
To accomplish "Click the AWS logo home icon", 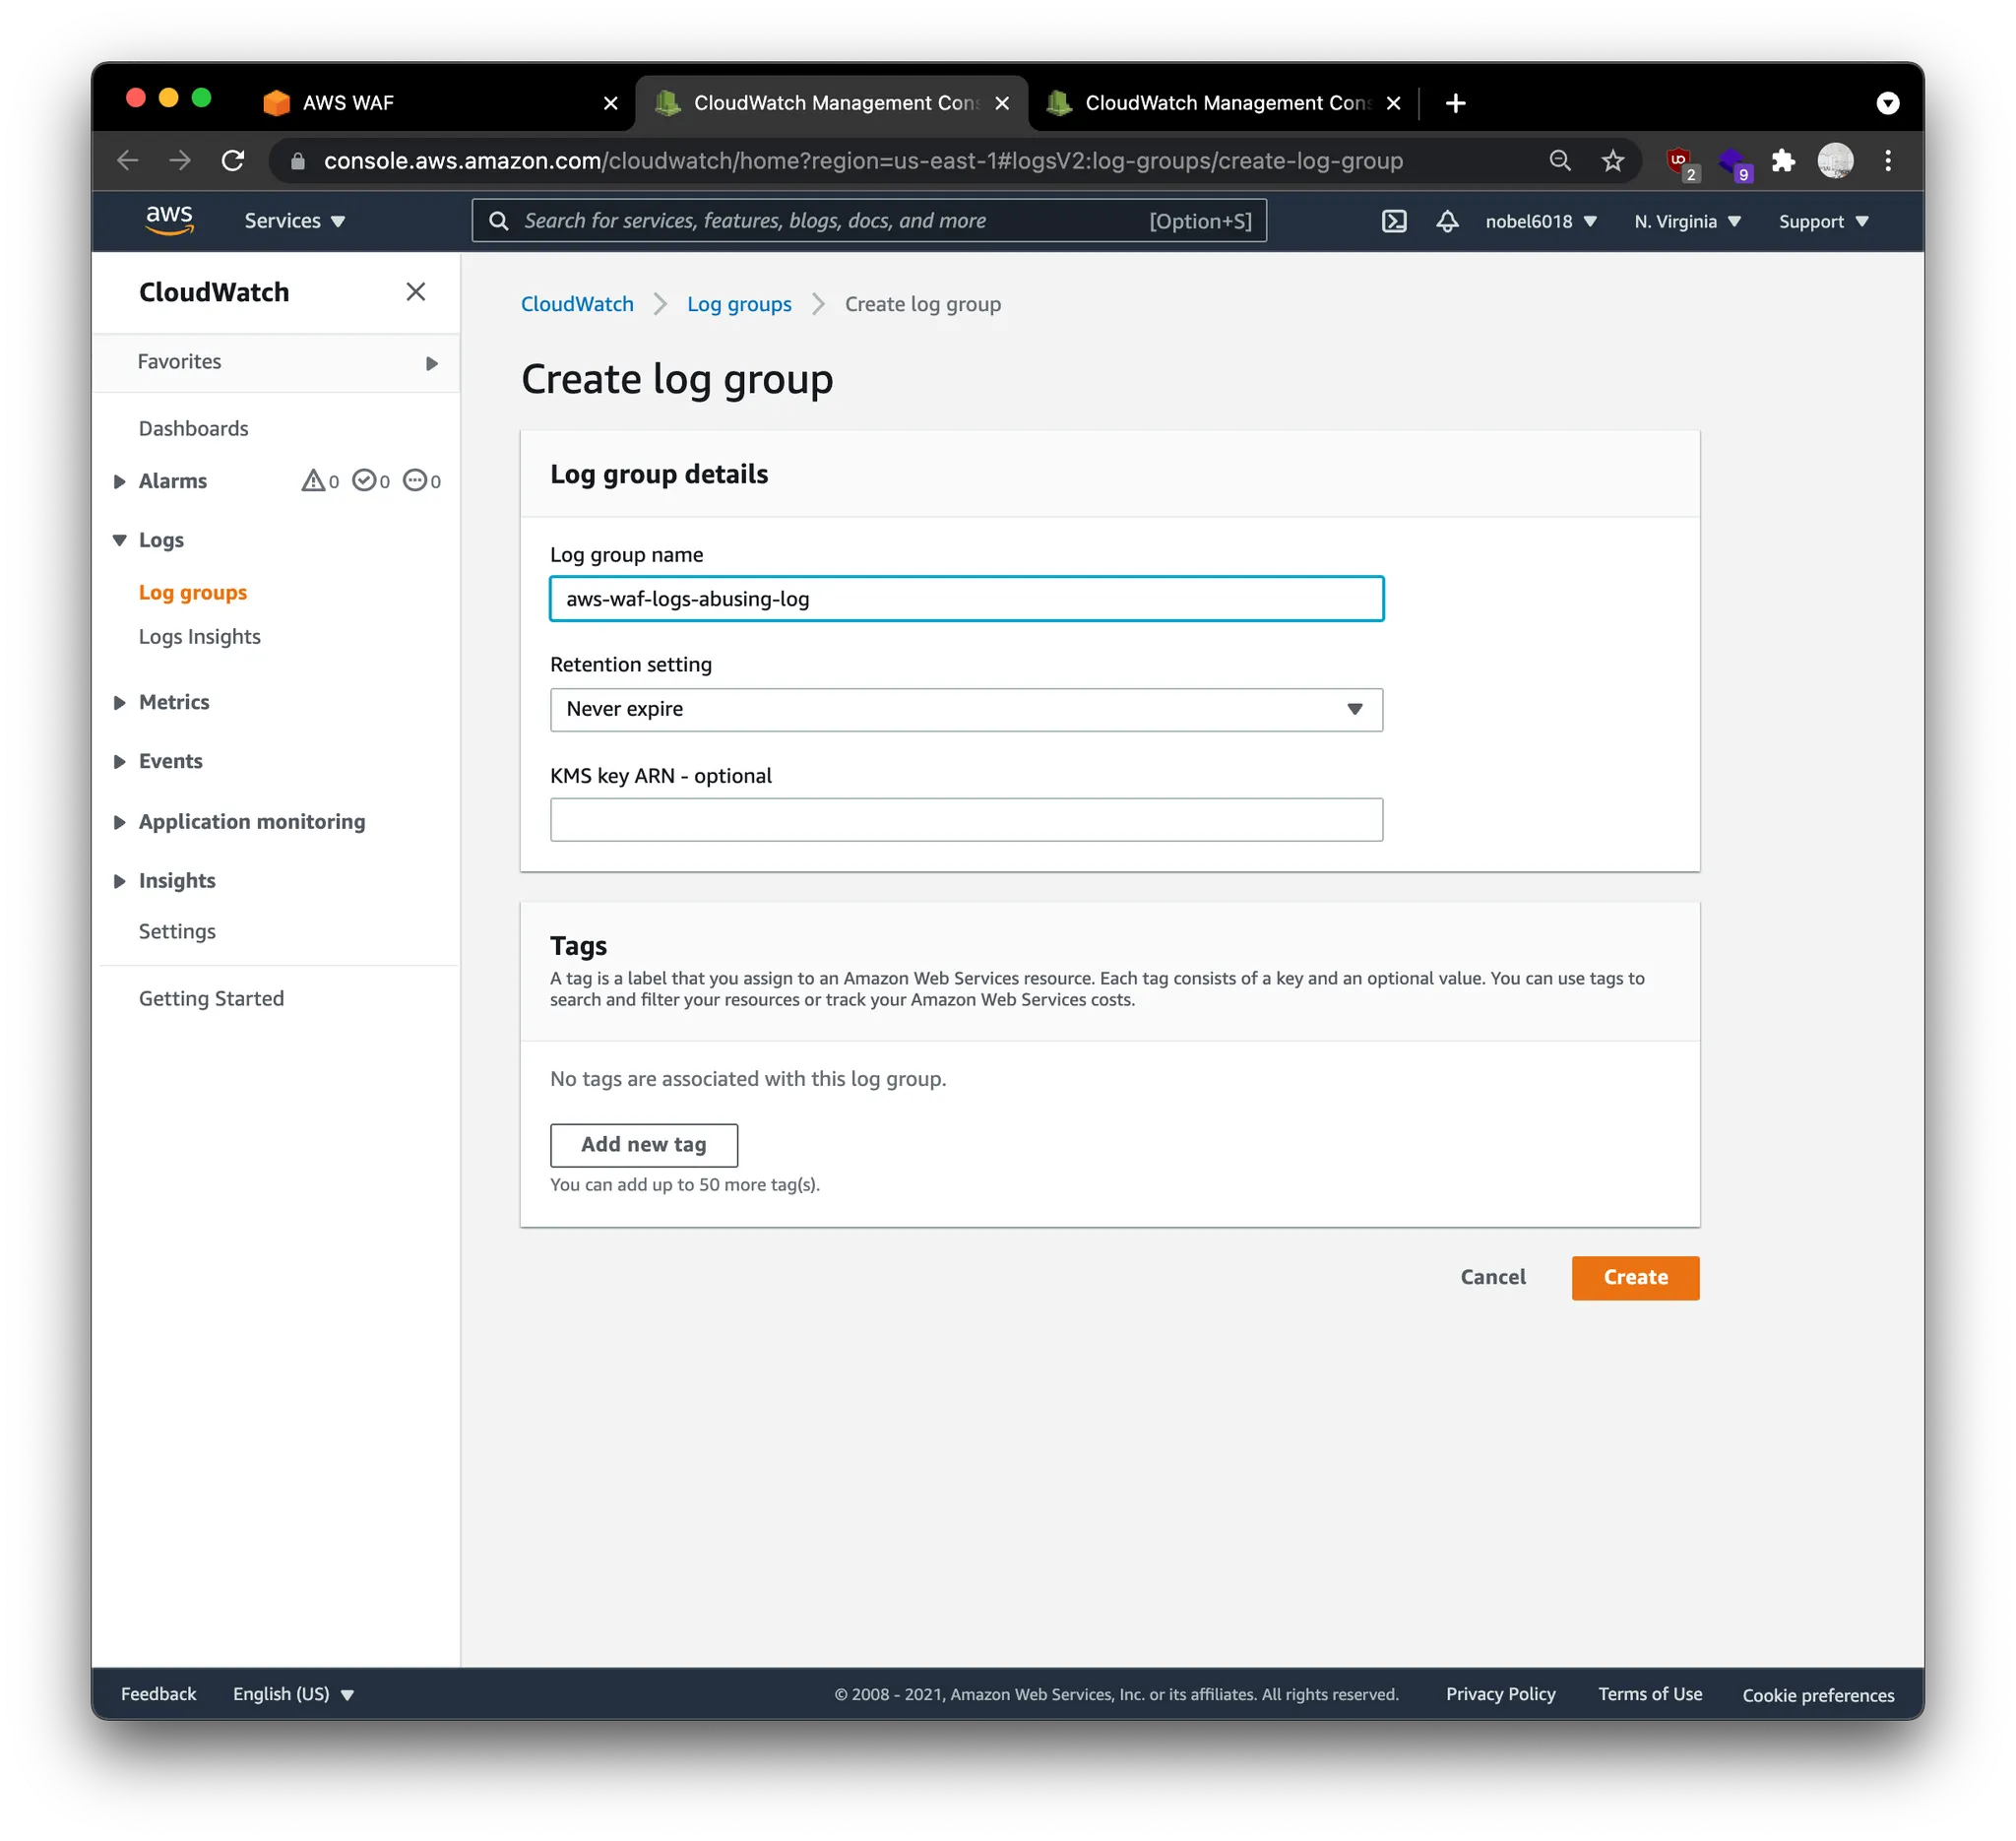I will tap(169, 220).
